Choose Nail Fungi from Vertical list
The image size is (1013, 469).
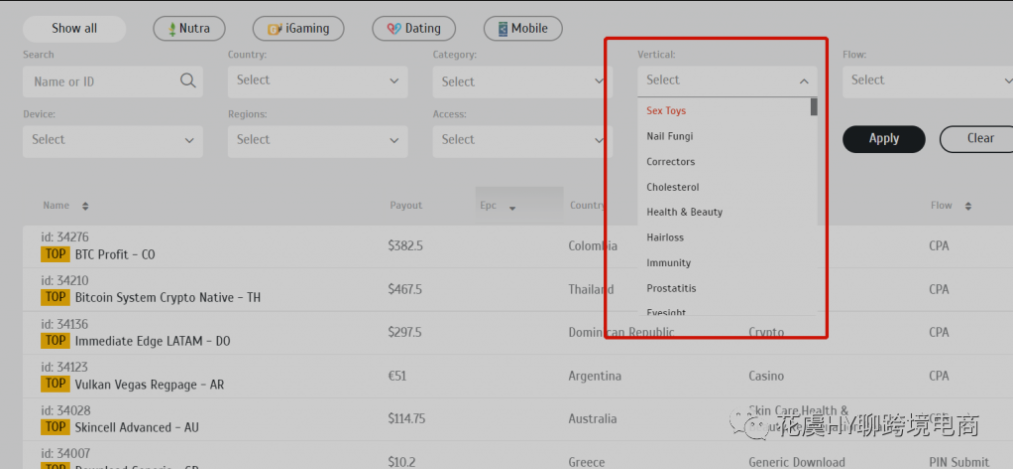(670, 136)
